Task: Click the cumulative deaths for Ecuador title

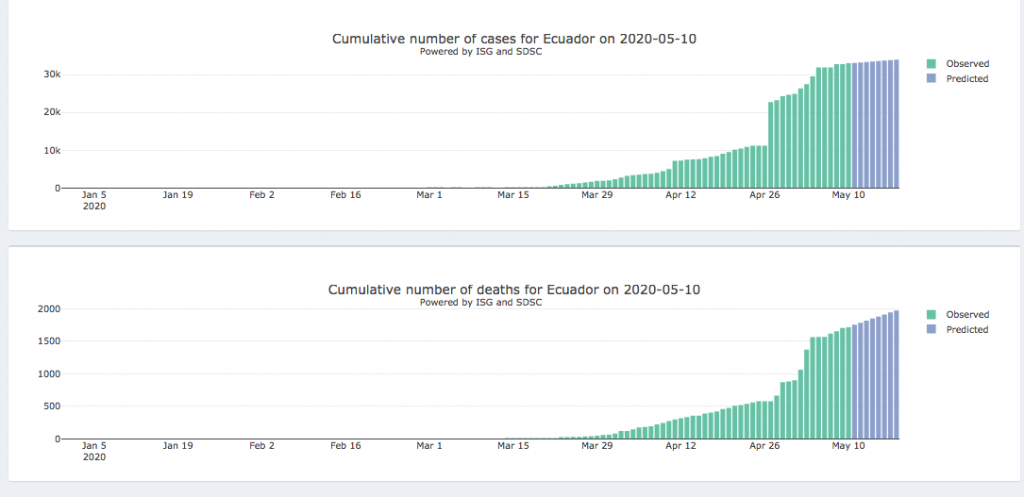Action: (x=515, y=290)
